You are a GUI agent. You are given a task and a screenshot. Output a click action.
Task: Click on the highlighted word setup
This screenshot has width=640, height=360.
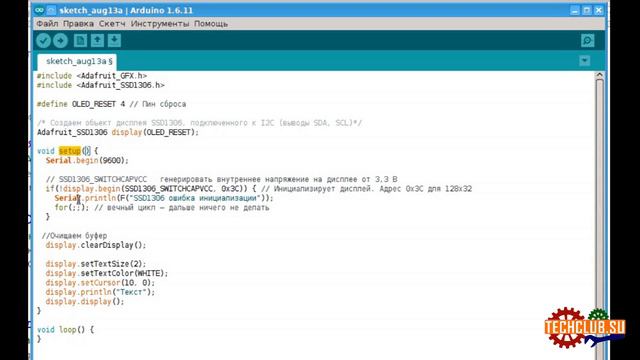click(x=70, y=151)
